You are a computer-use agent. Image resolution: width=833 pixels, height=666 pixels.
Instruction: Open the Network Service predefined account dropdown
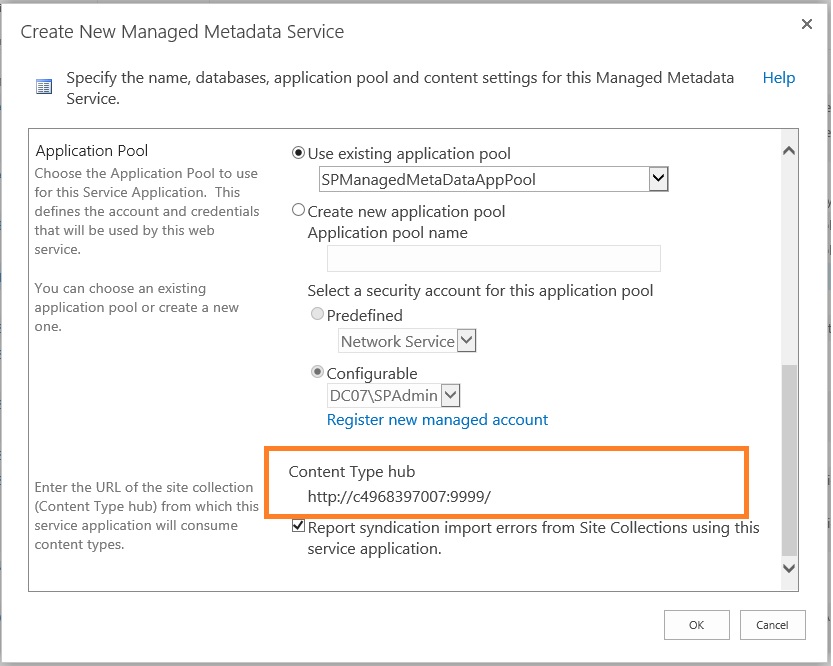[465, 341]
